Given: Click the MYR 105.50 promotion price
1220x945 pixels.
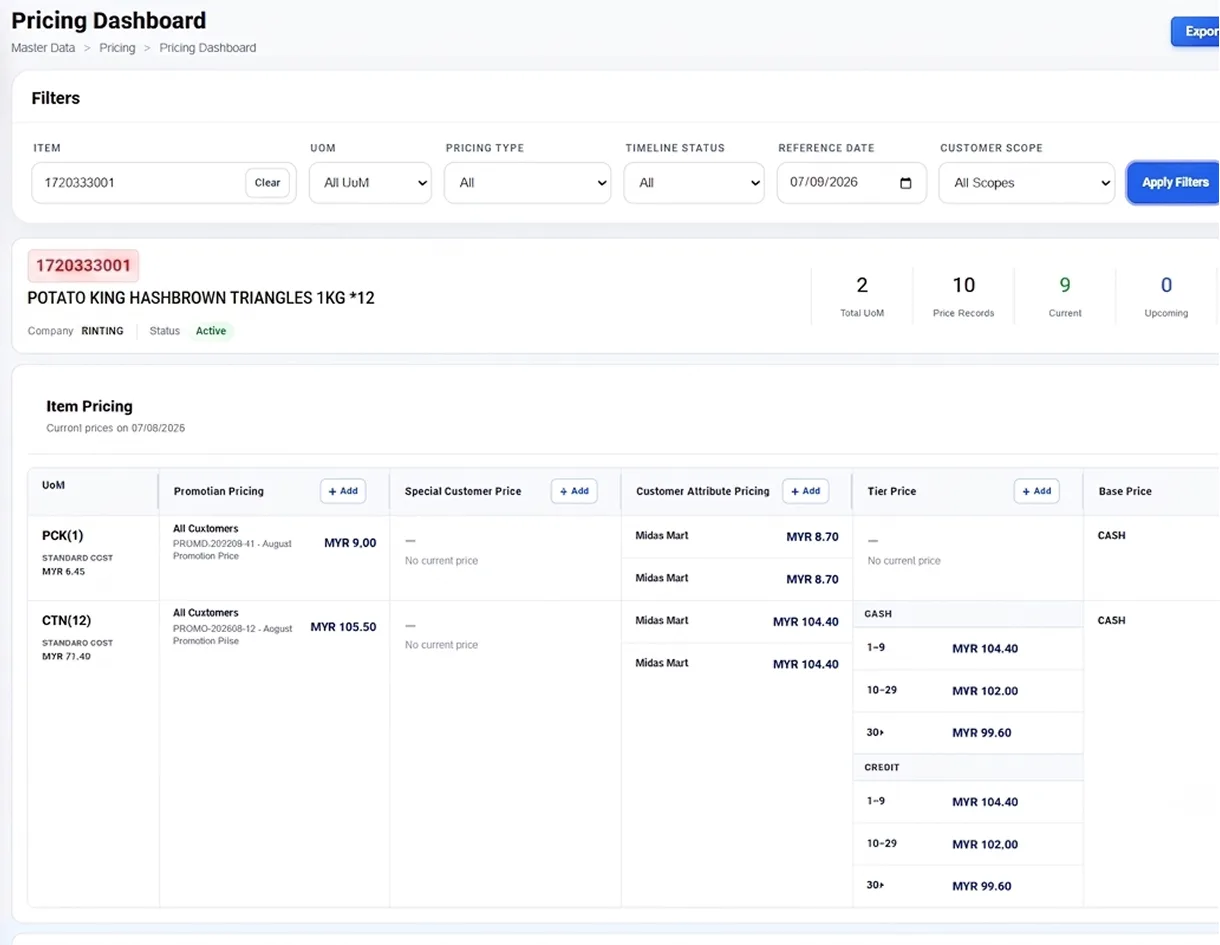Looking at the screenshot, I should 343,627.
